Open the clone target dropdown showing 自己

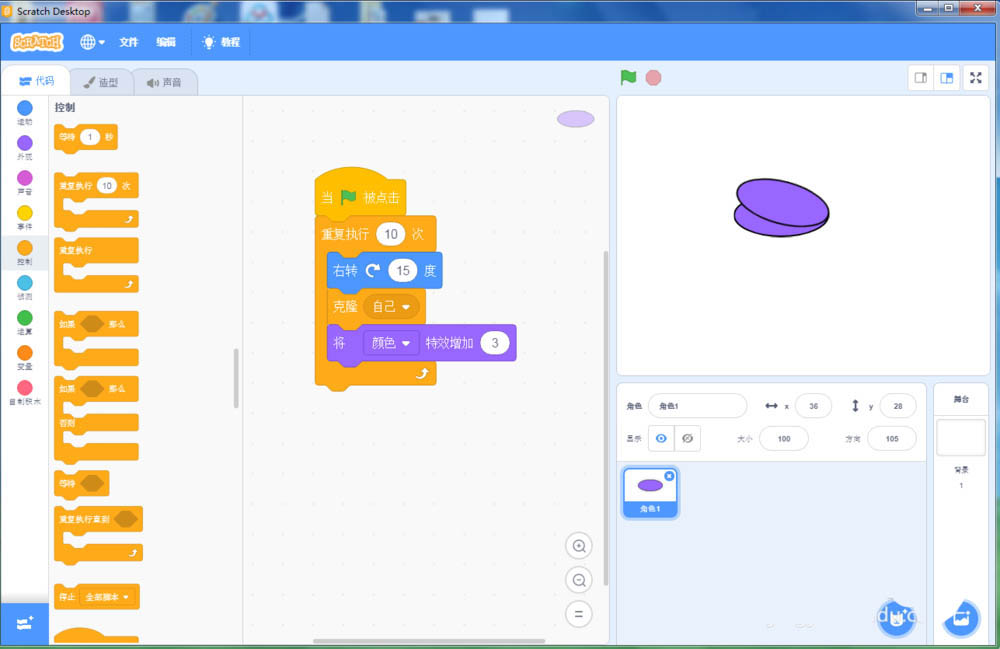click(390, 307)
